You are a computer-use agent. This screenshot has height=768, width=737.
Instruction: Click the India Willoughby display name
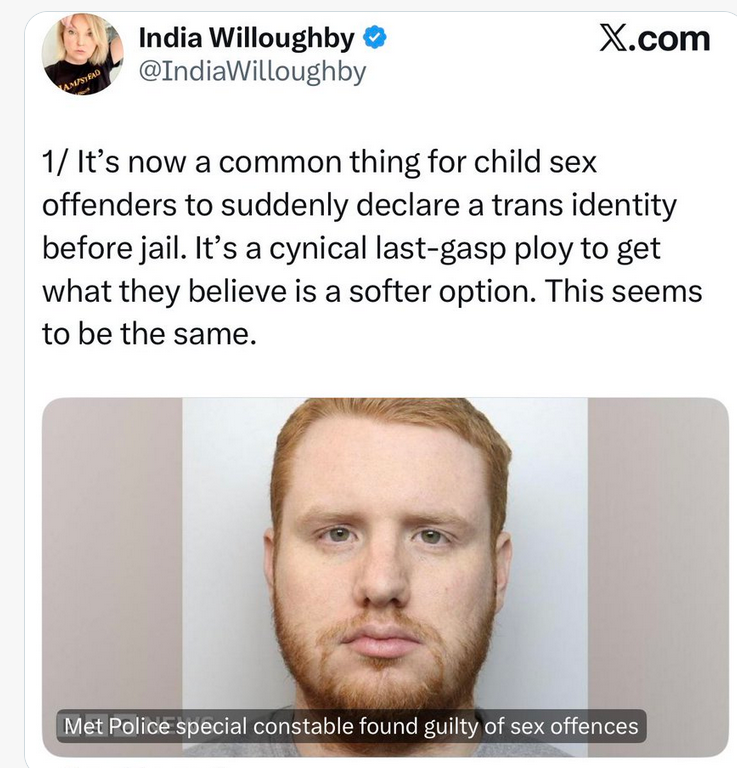[x=247, y=38]
